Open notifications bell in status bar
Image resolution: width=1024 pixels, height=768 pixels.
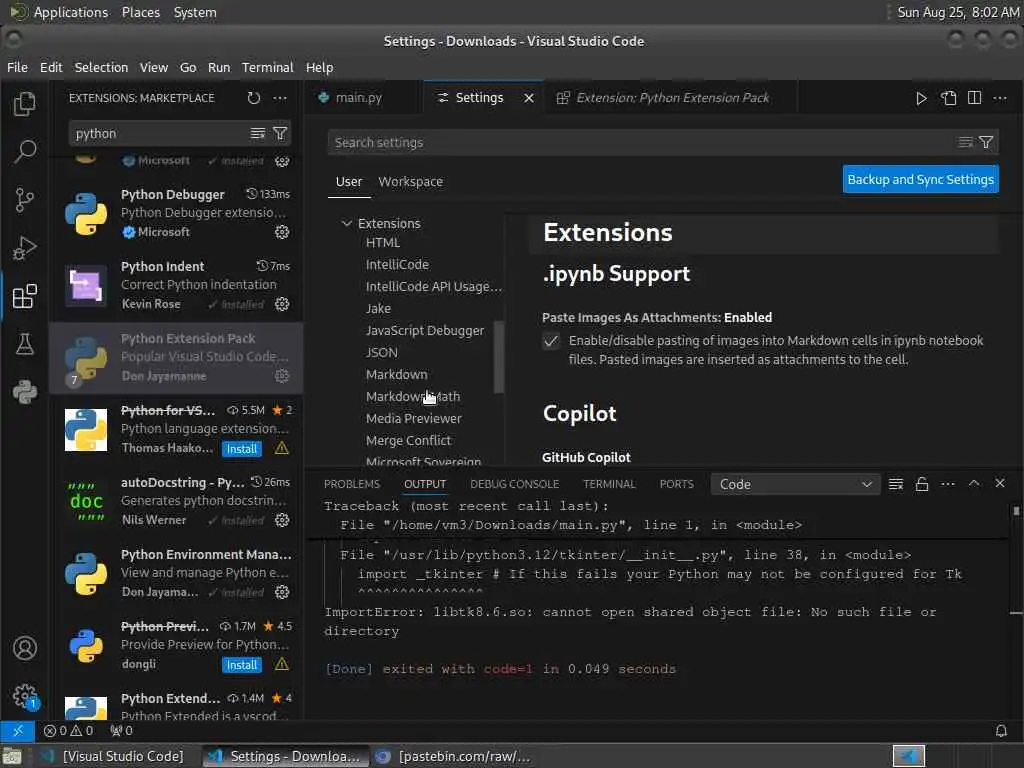1000,730
